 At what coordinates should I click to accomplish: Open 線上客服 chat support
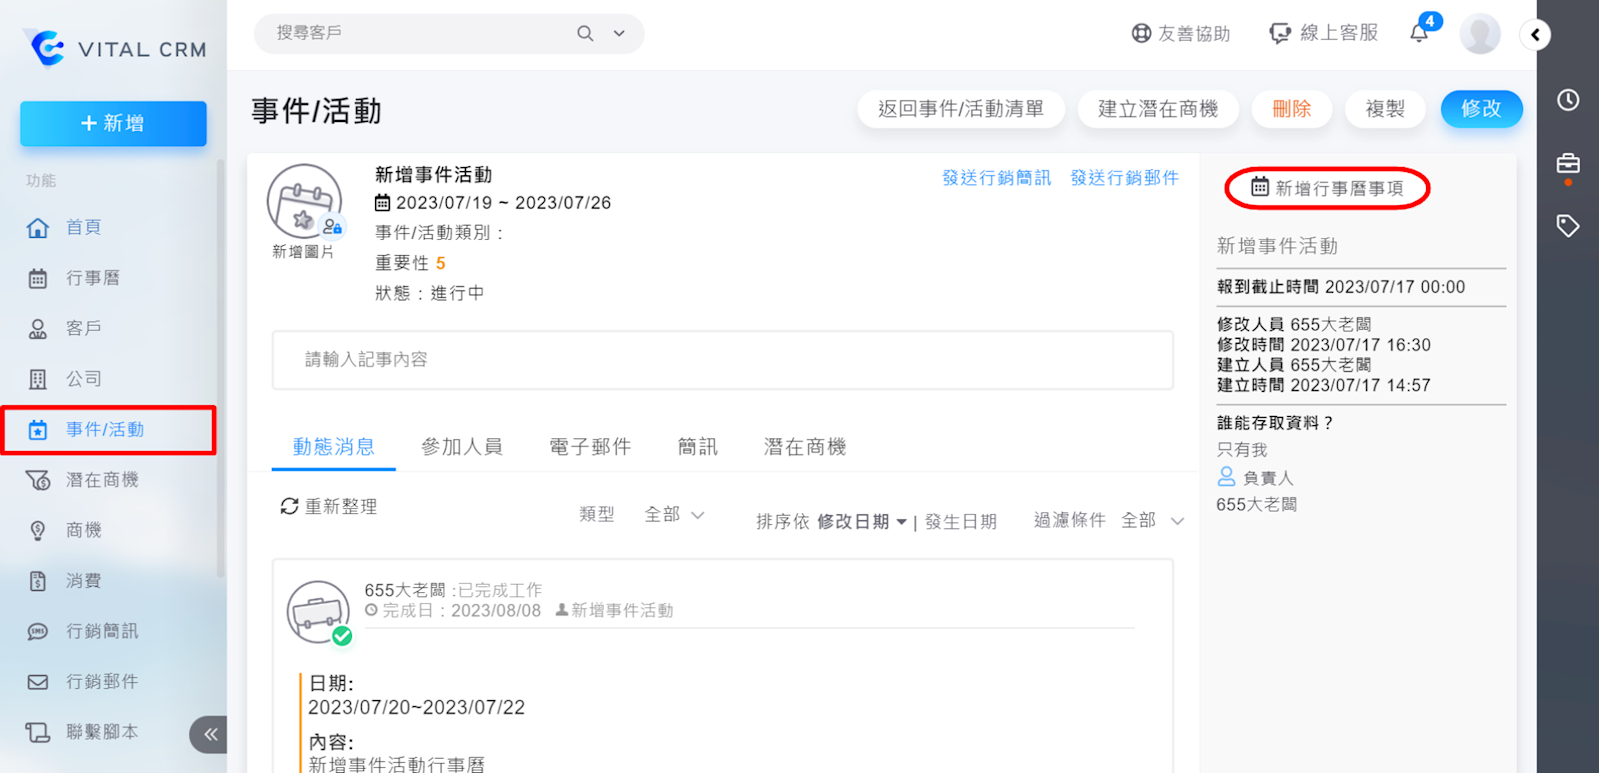(1323, 33)
